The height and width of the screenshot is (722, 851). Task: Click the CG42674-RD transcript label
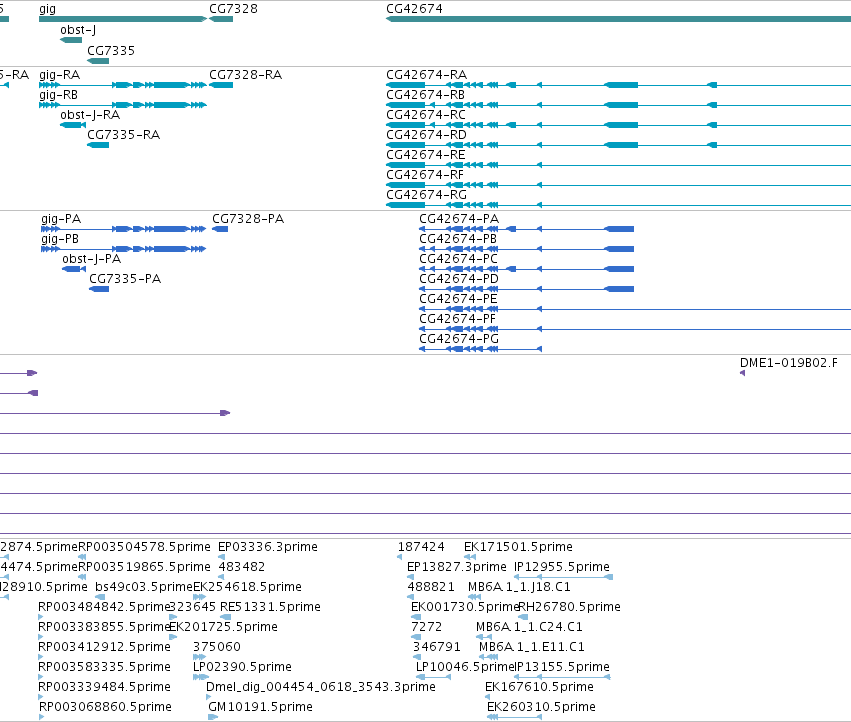point(427,135)
